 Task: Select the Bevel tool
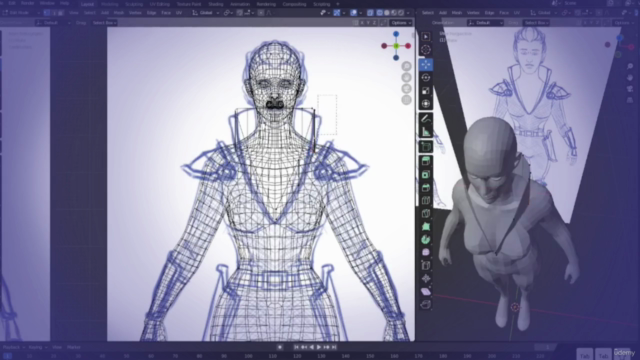click(x=426, y=187)
